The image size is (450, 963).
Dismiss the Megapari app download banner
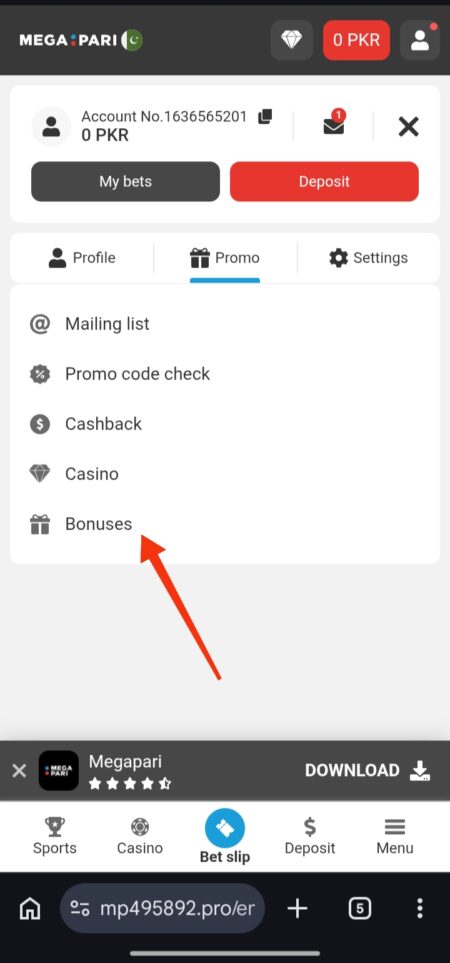(19, 770)
